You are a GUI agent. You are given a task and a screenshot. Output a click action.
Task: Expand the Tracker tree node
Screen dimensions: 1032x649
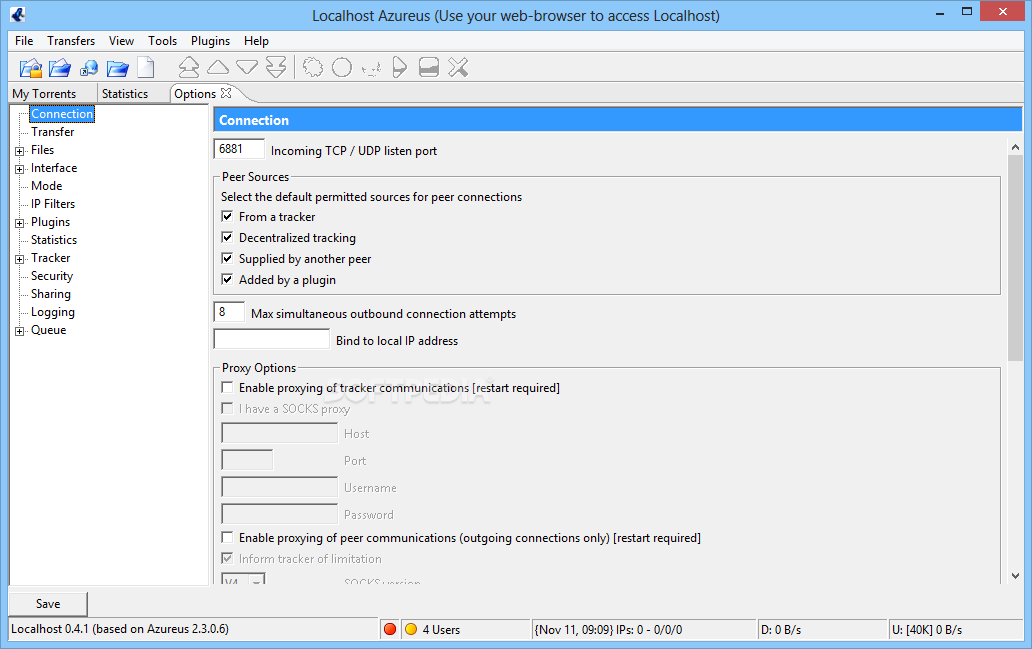[20, 259]
